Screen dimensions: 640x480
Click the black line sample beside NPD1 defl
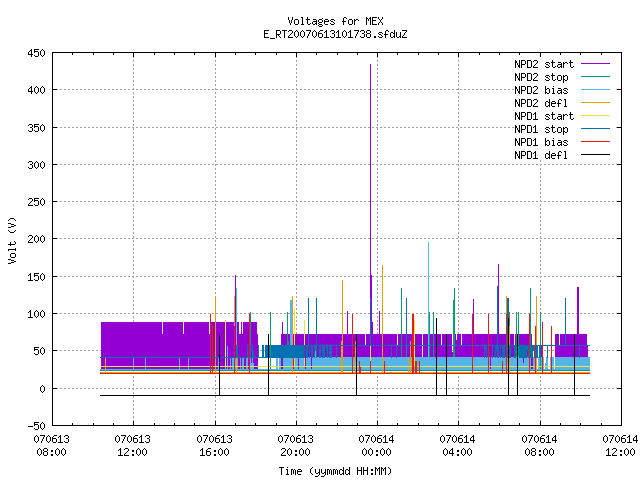coord(596,155)
